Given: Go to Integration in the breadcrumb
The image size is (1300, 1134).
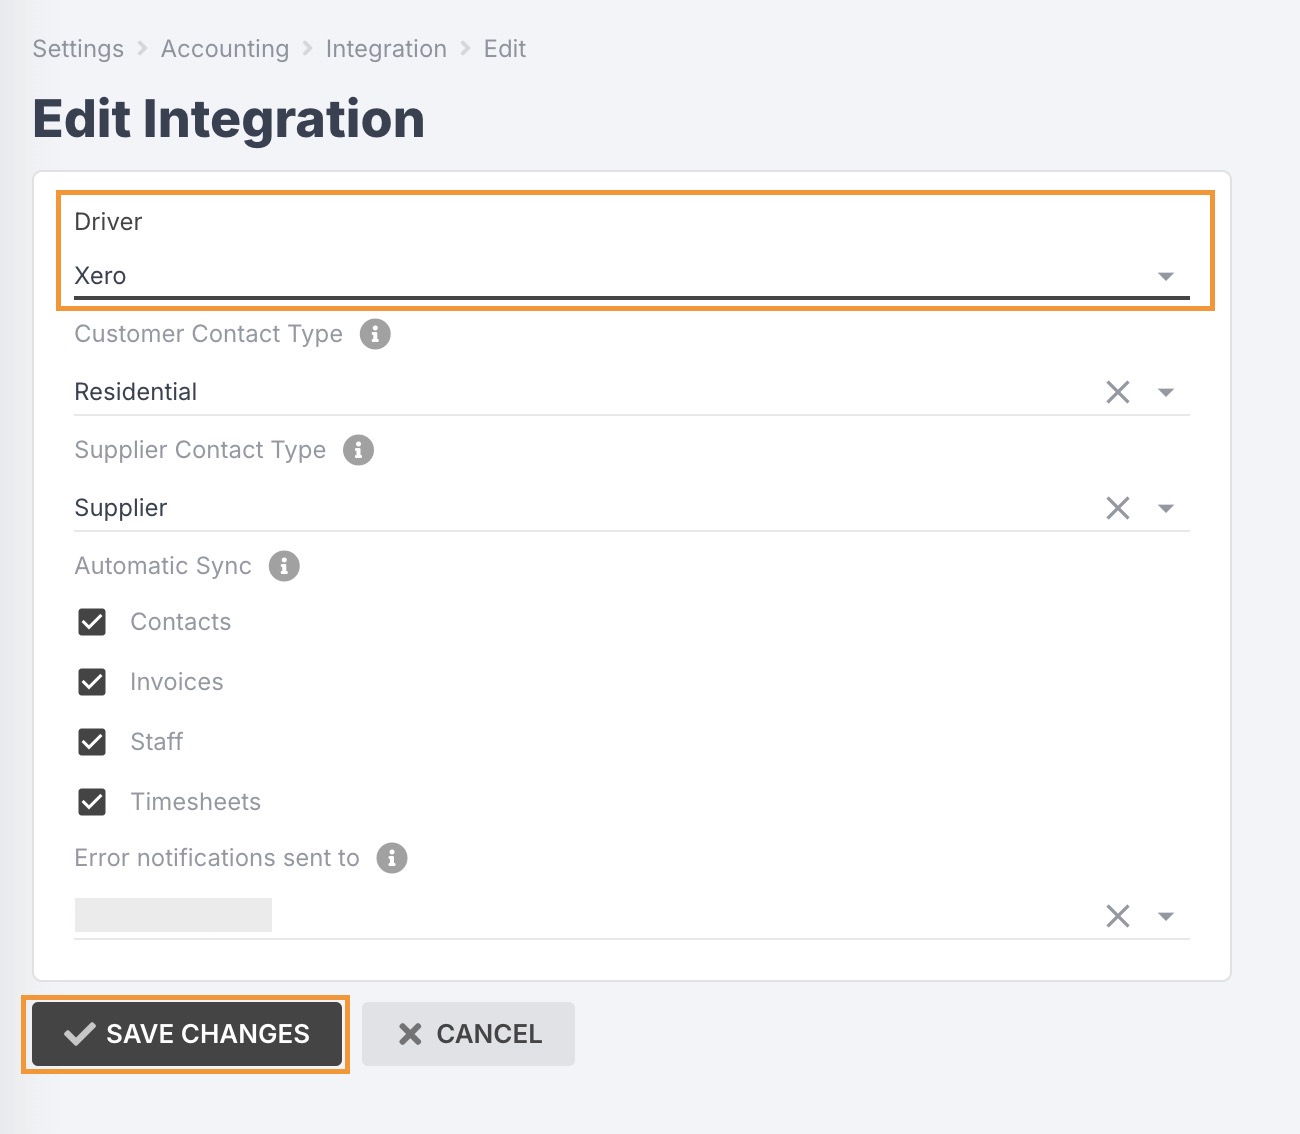Looking at the screenshot, I should [386, 49].
